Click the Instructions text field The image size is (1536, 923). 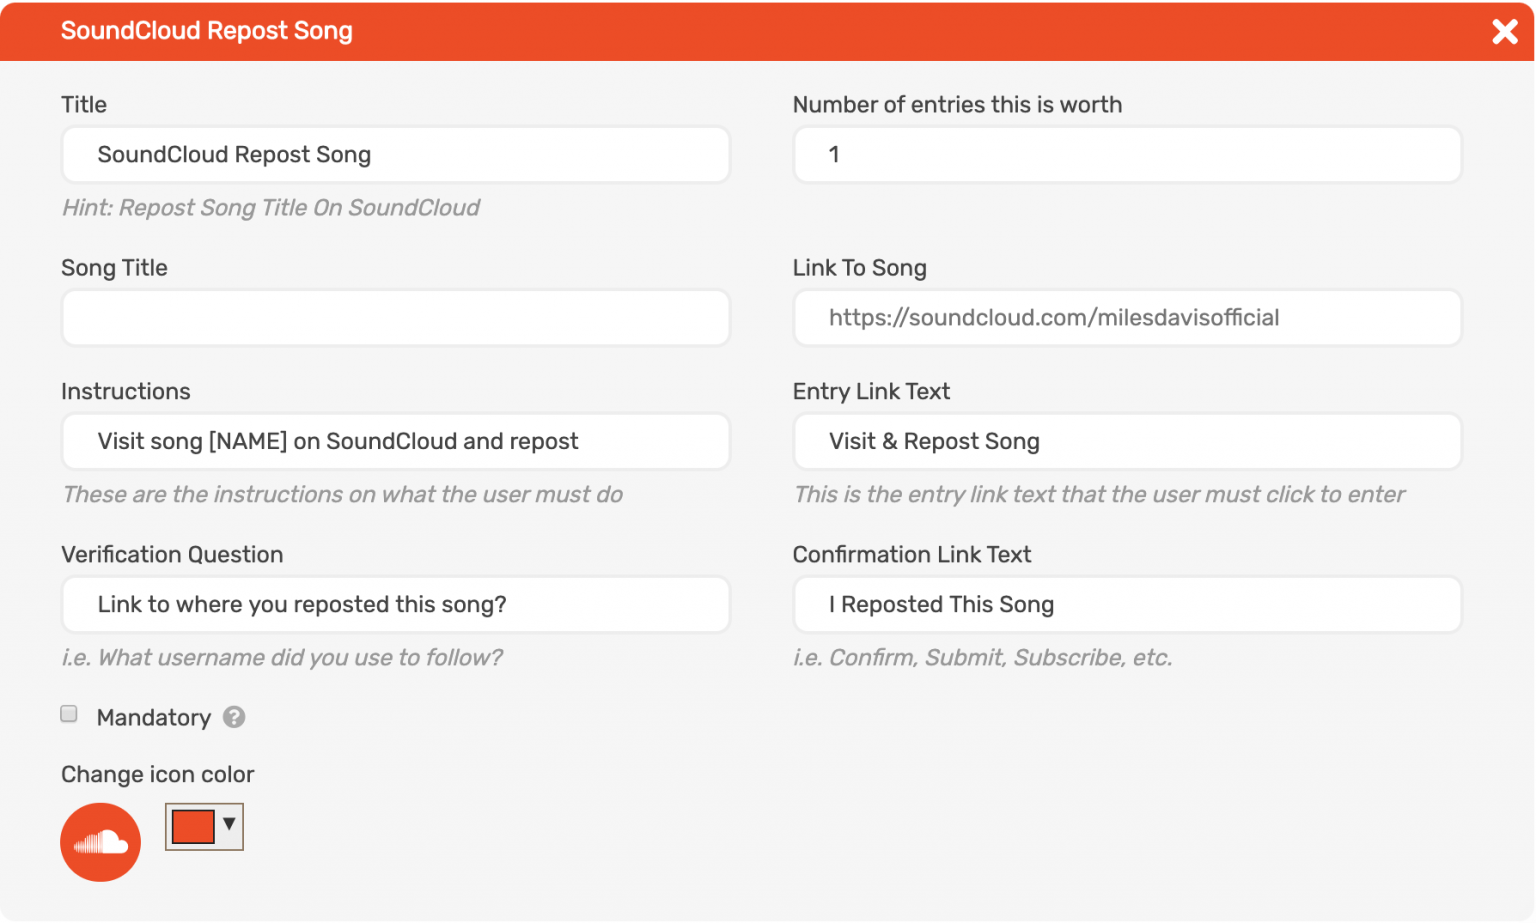[395, 441]
